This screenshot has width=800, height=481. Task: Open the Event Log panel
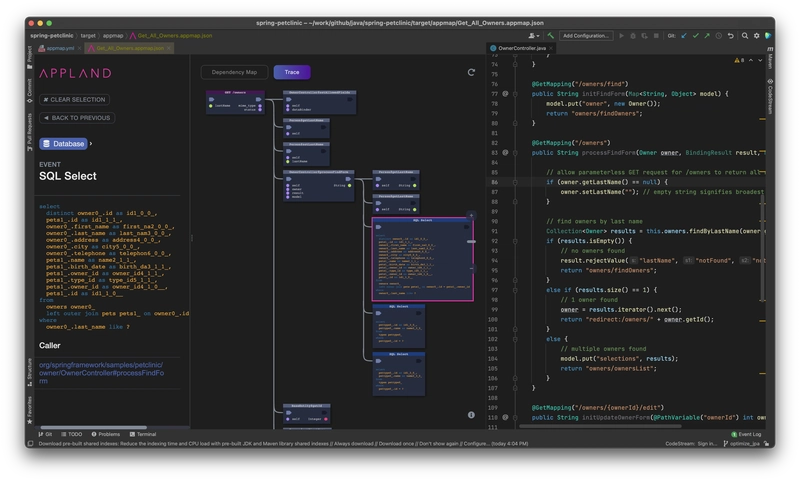[x=746, y=435]
